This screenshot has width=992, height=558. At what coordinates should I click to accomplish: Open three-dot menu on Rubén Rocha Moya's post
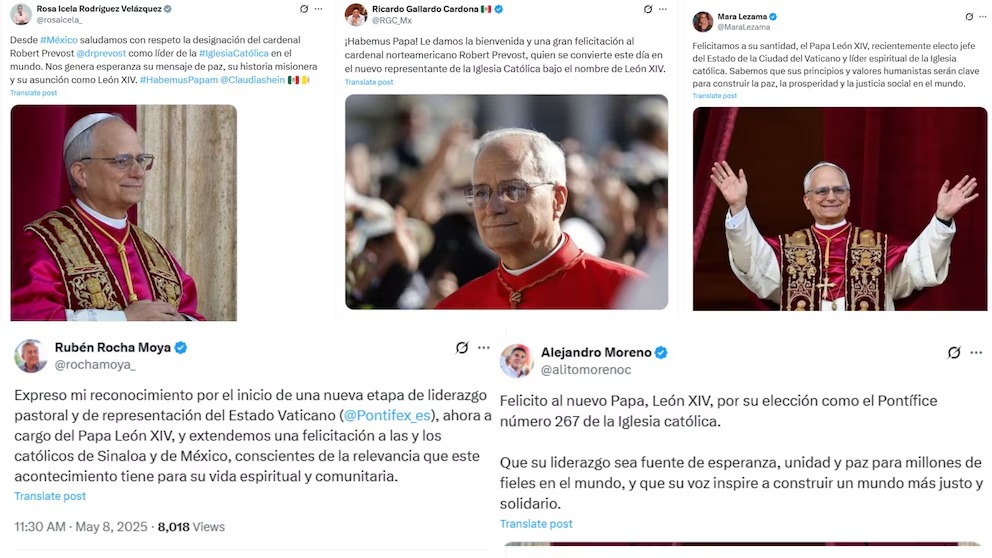click(484, 347)
